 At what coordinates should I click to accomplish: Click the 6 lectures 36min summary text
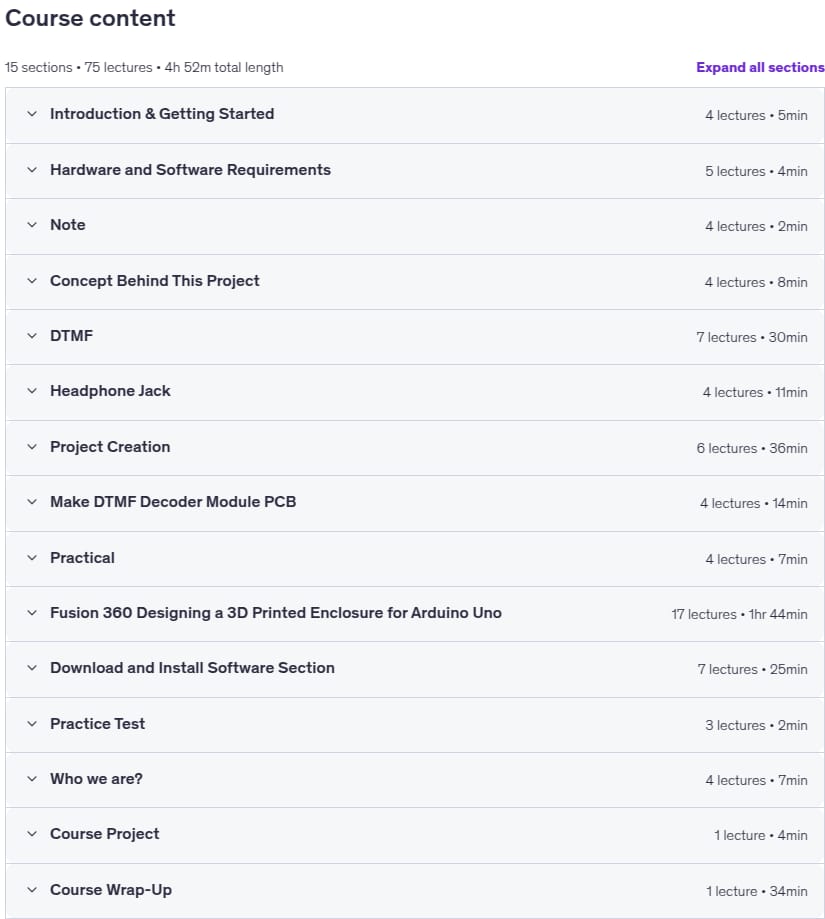(752, 448)
